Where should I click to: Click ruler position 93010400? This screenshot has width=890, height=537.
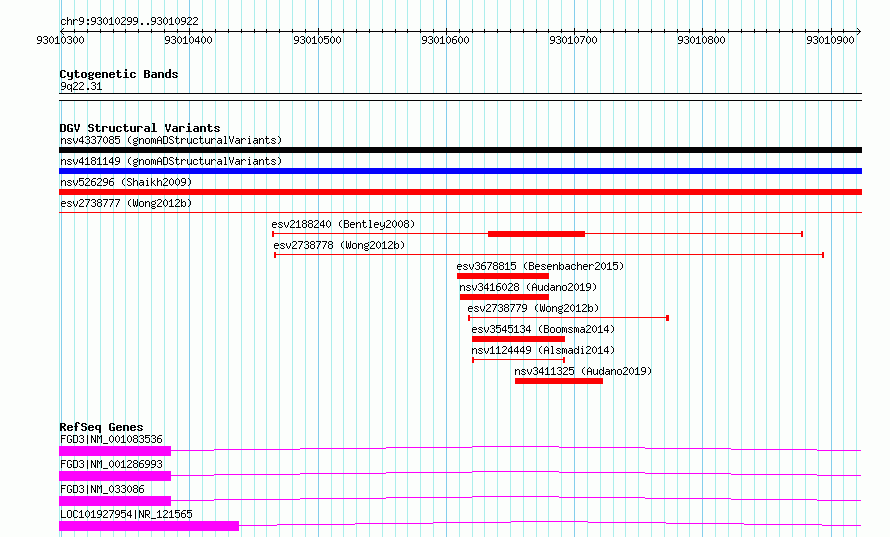[188, 40]
